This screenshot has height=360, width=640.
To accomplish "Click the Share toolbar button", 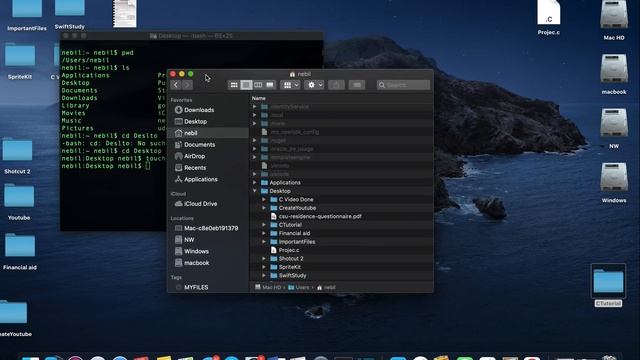I will [336, 85].
